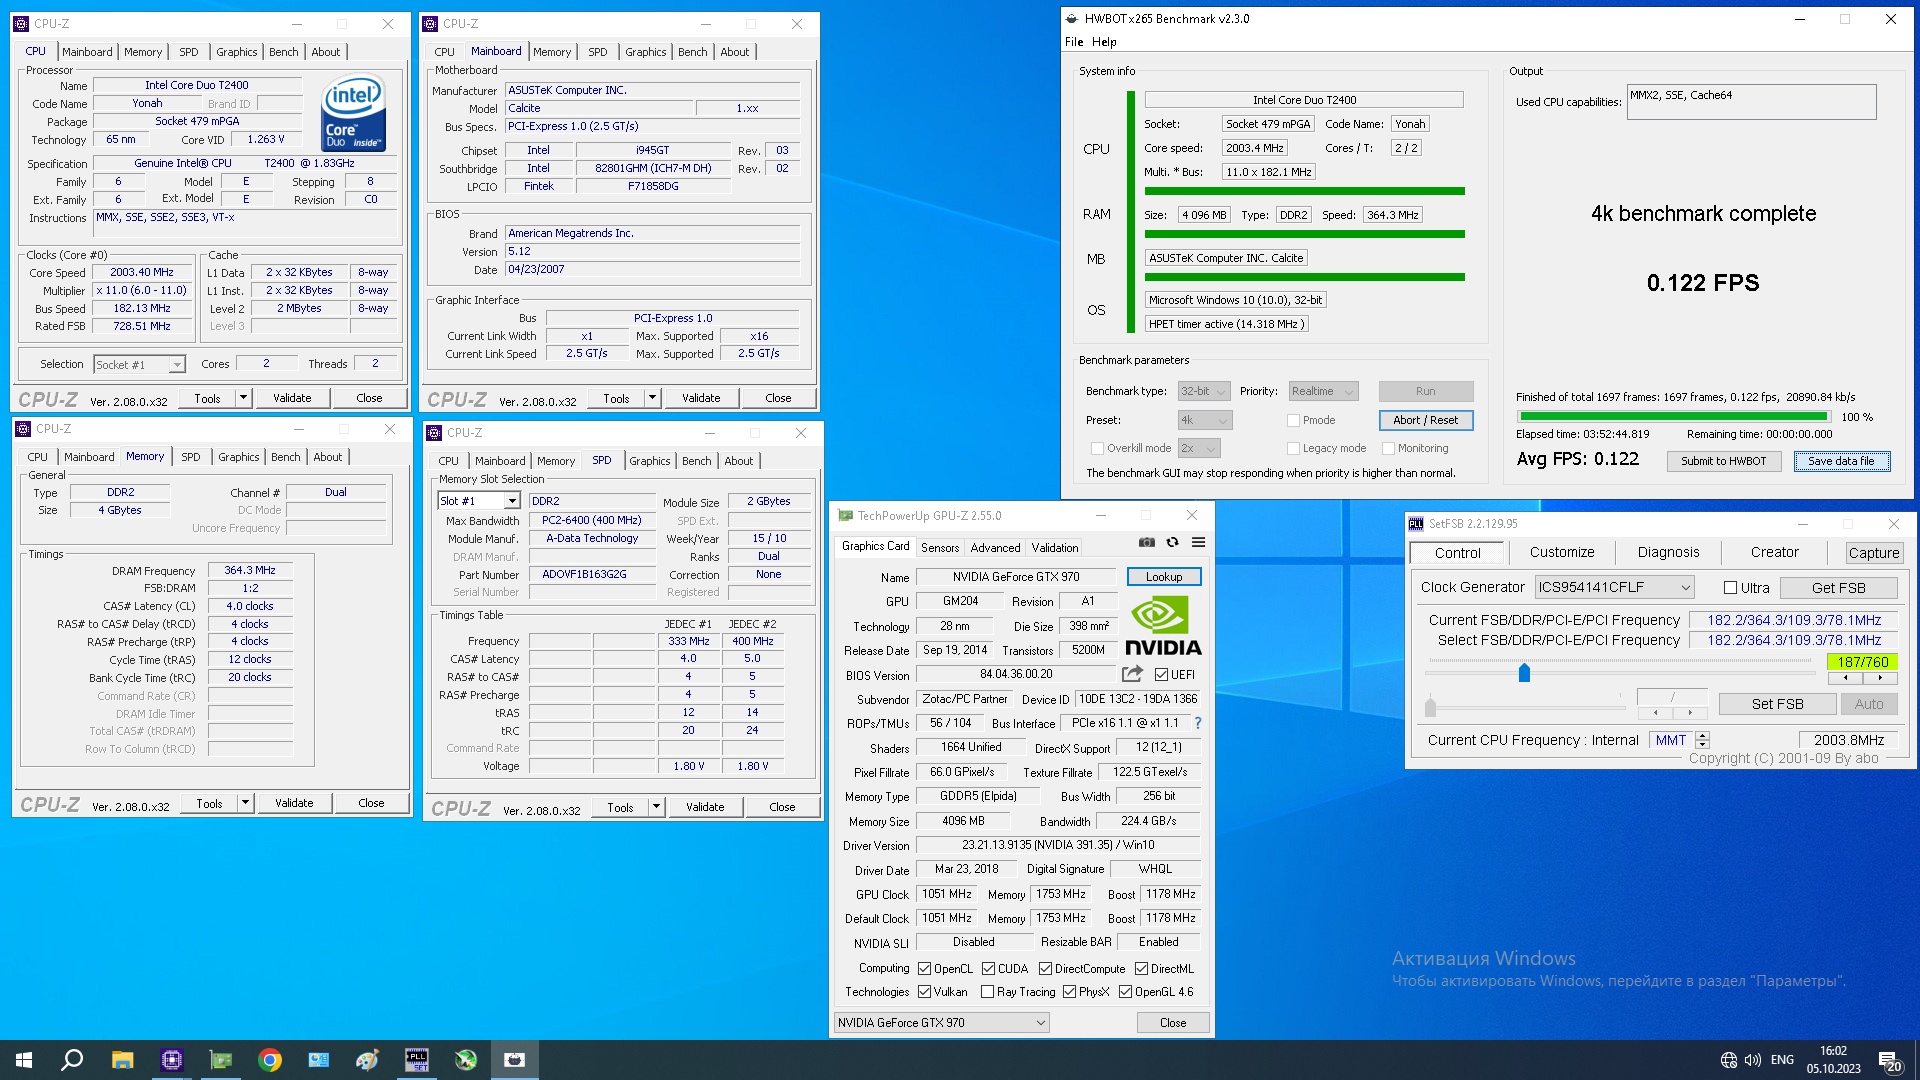This screenshot has height=1080, width=1920.
Task: Click the Intel Core Duo logo in CPU-Z
Action: (353, 114)
